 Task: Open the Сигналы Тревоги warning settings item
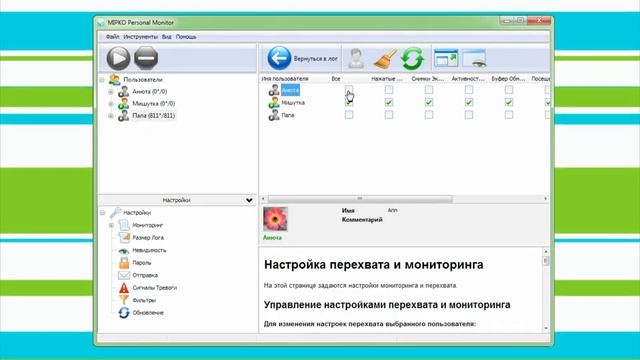(154, 288)
